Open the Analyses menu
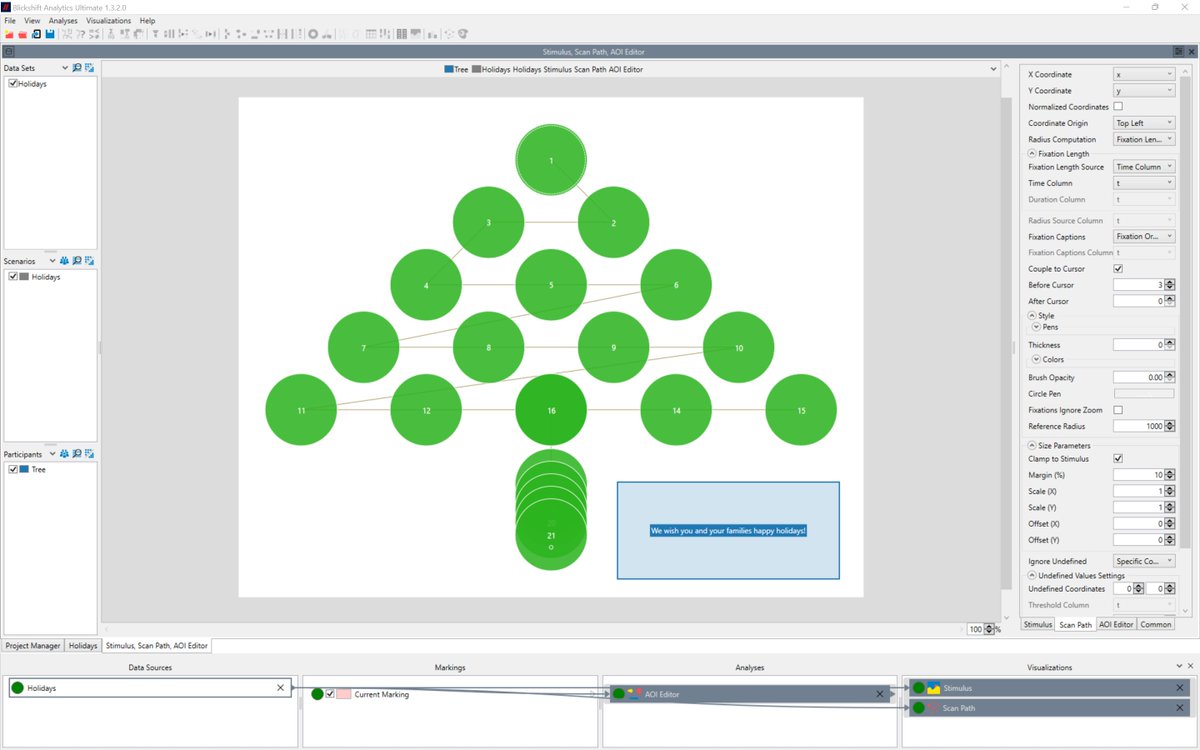1200x750 pixels. click(63, 20)
